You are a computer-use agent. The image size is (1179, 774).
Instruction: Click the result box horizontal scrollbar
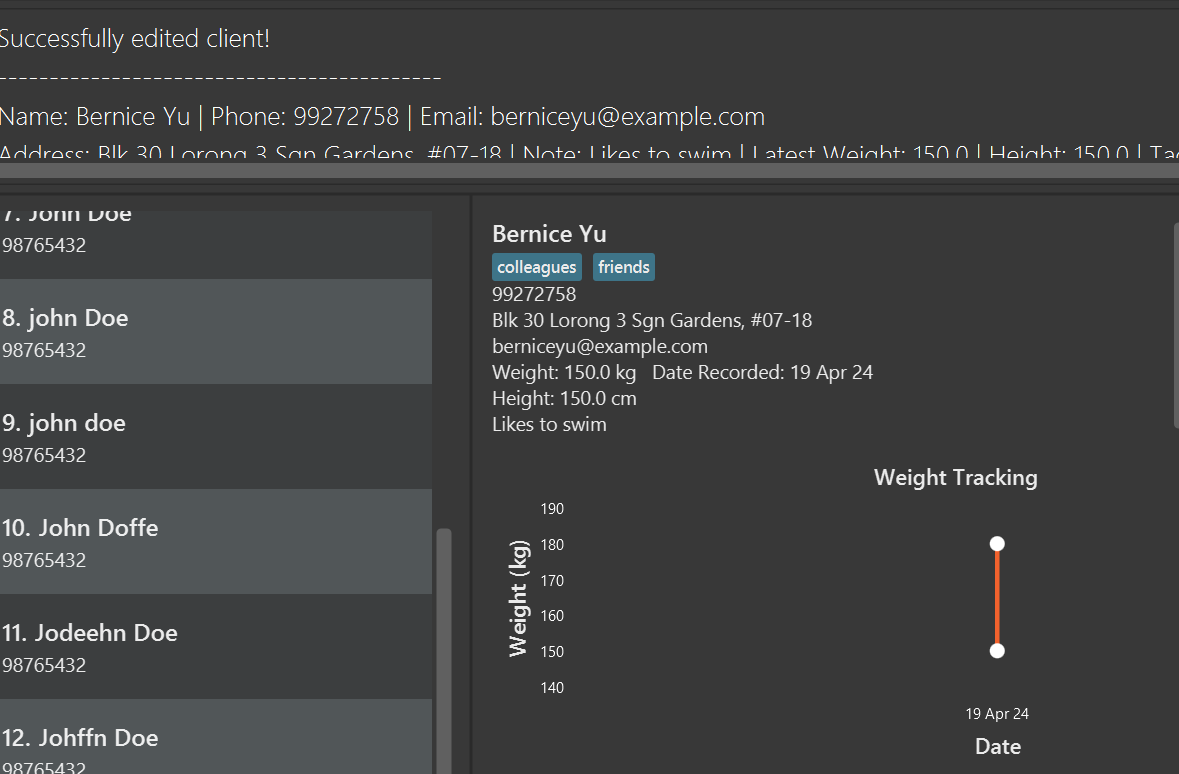click(590, 171)
